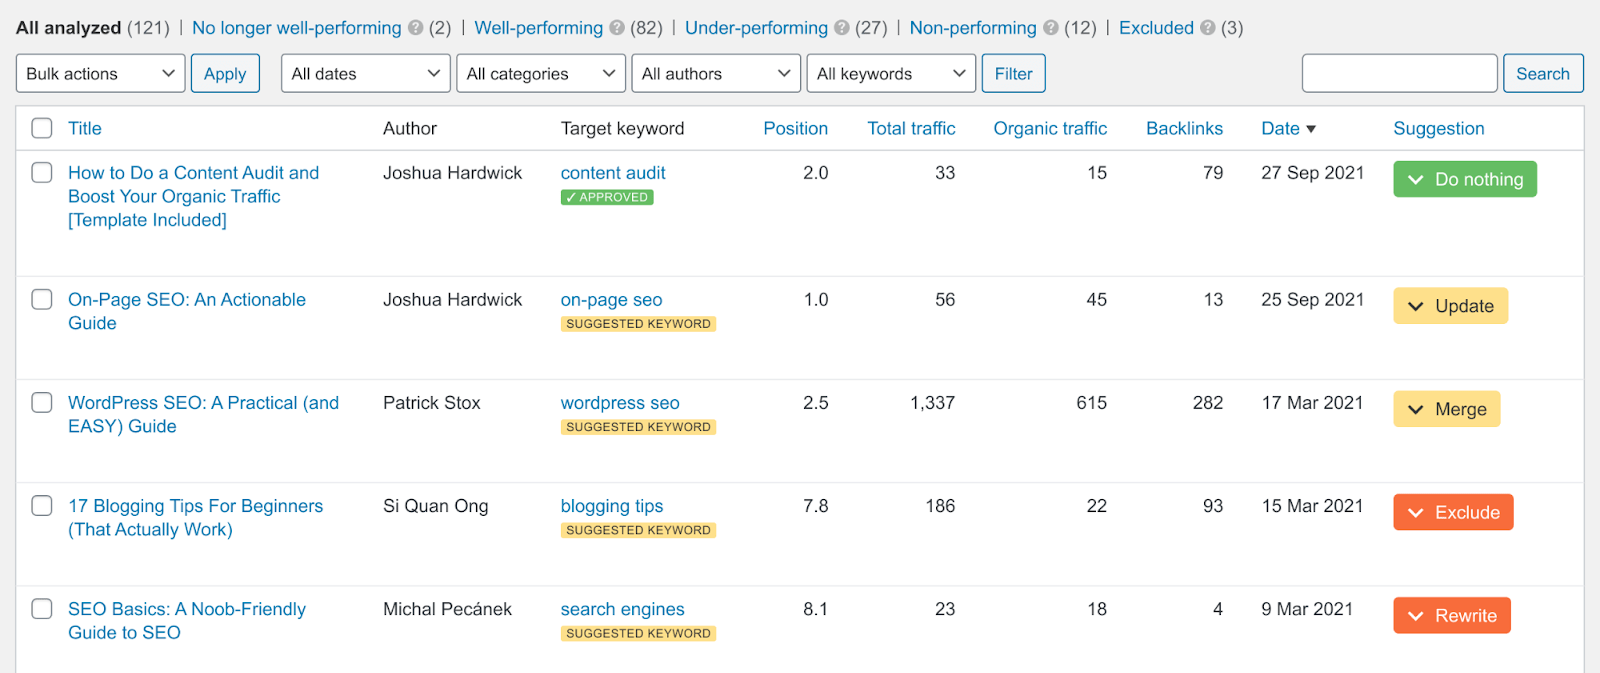This screenshot has width=1600, height=673.
Task: Show the Under-performing posts tab
Action: click(756, 28)
